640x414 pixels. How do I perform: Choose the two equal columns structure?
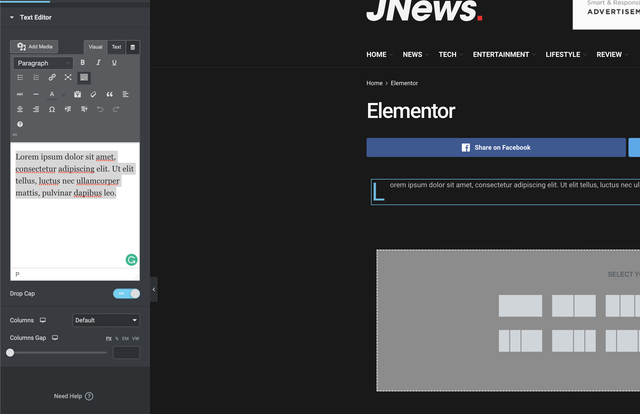pos(573,306)
